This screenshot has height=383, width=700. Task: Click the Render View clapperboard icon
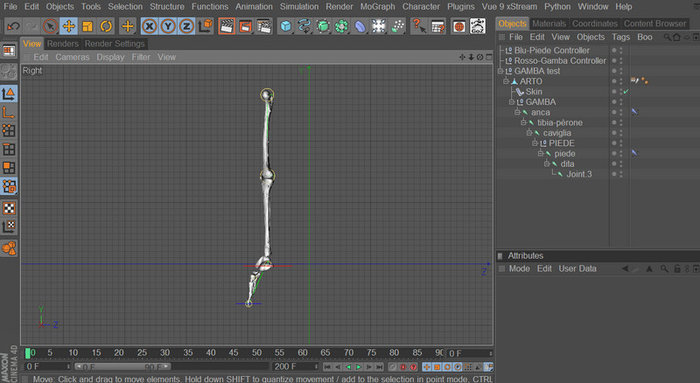227,26
